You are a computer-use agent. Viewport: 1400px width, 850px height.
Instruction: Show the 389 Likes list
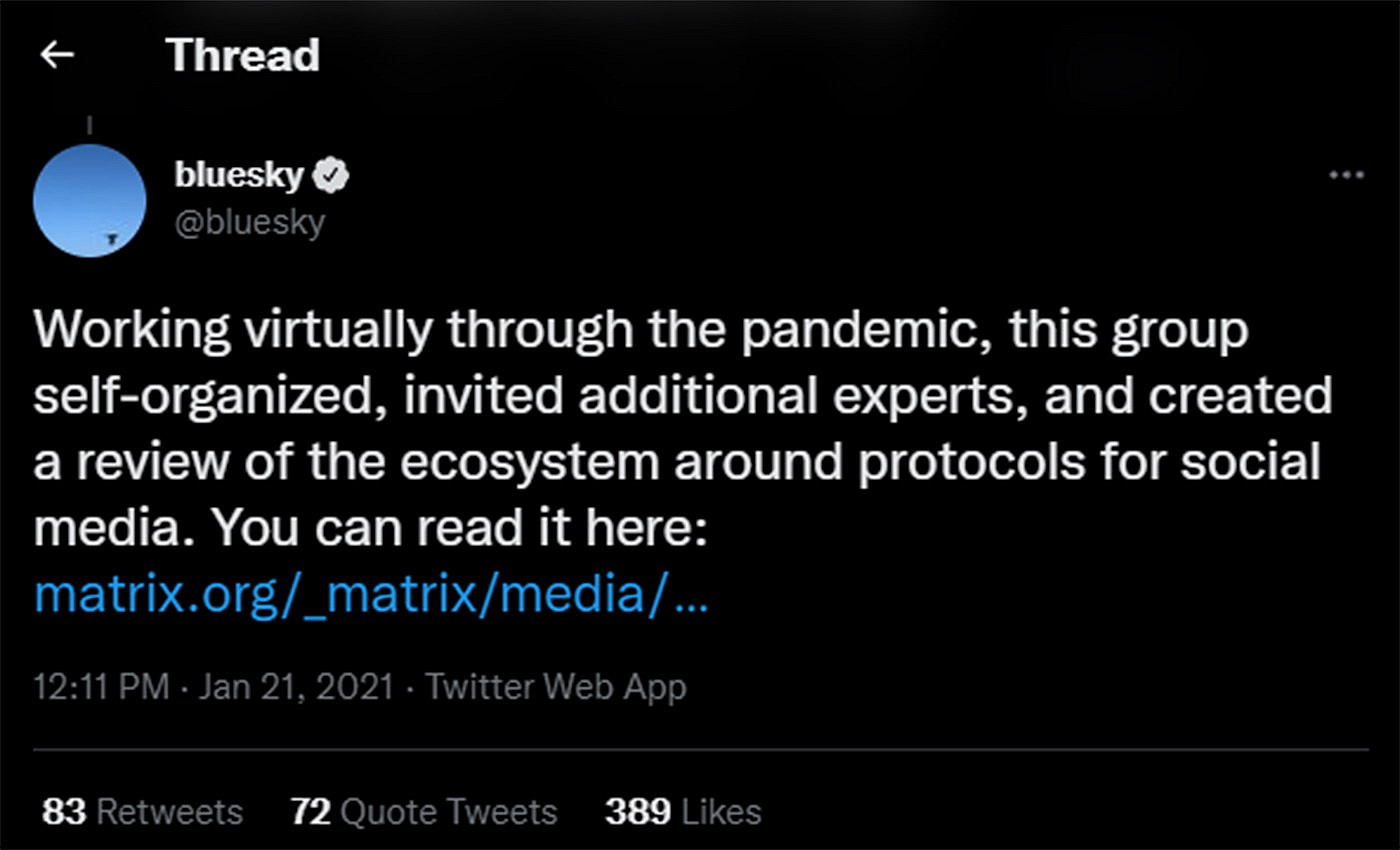683,811
